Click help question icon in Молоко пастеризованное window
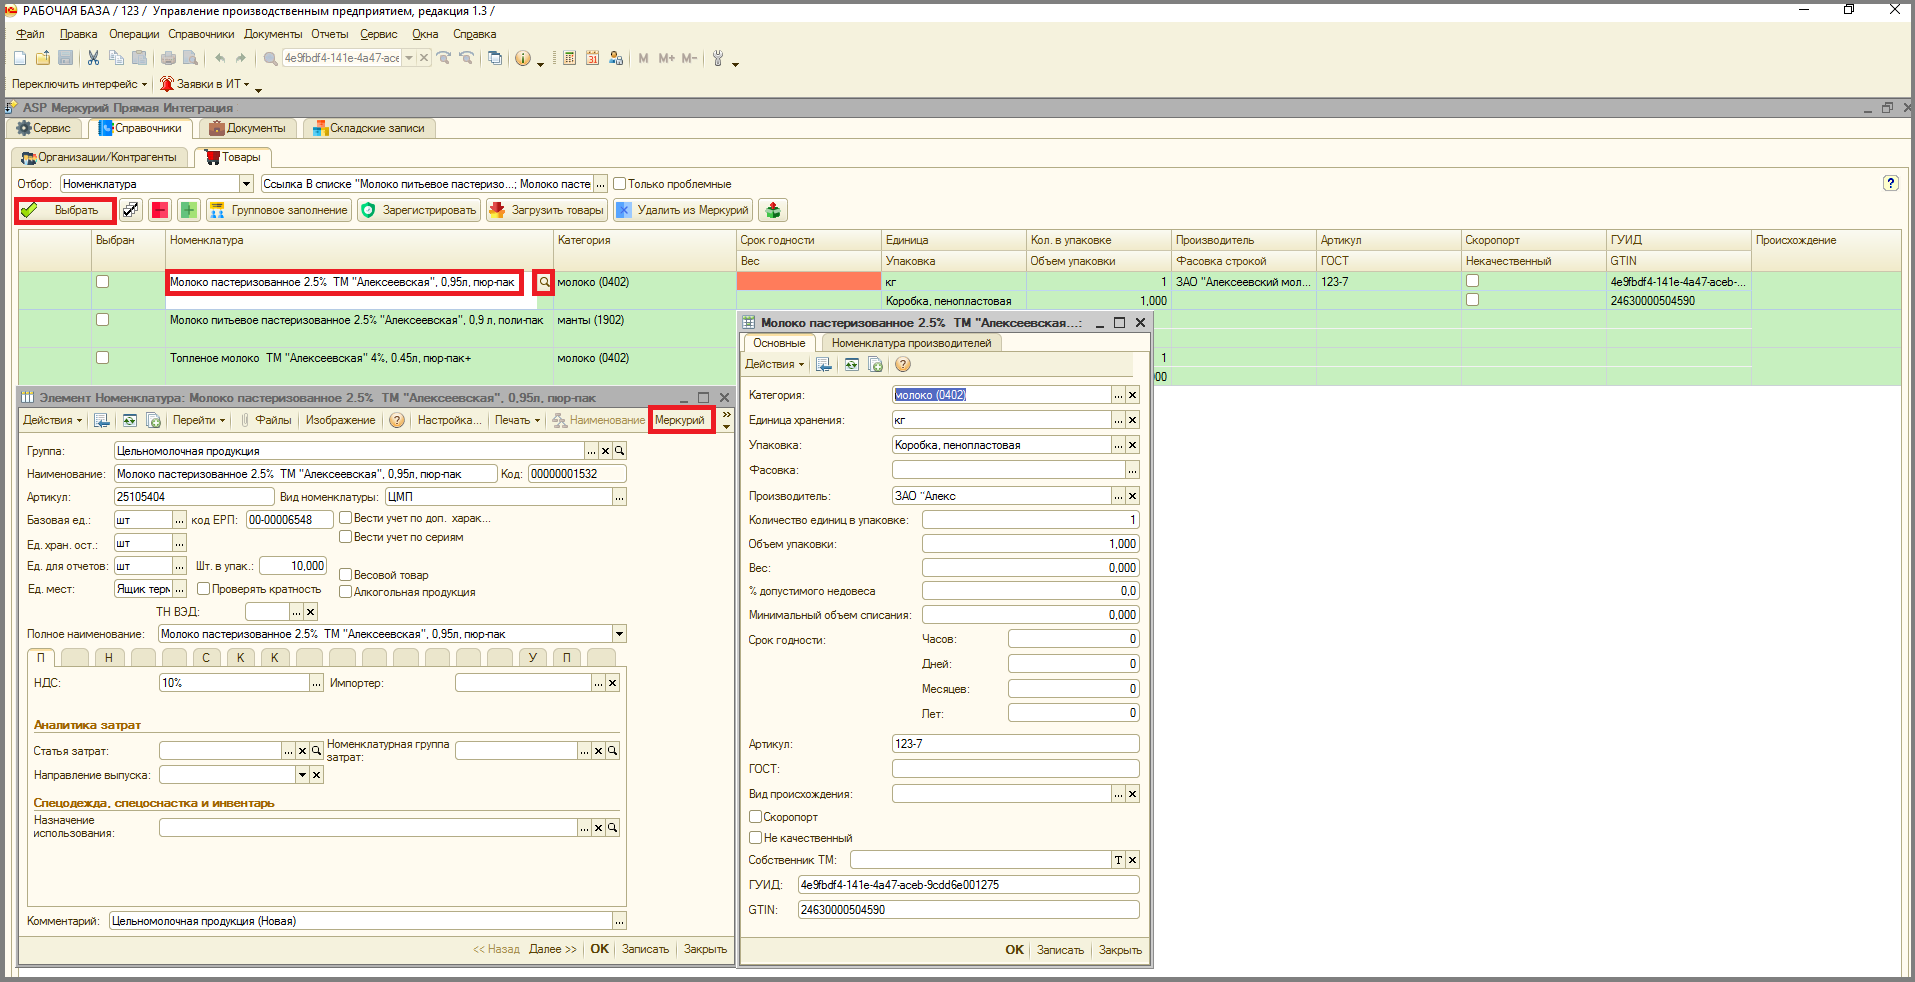1915x982 pixels. tap(903, 364)
